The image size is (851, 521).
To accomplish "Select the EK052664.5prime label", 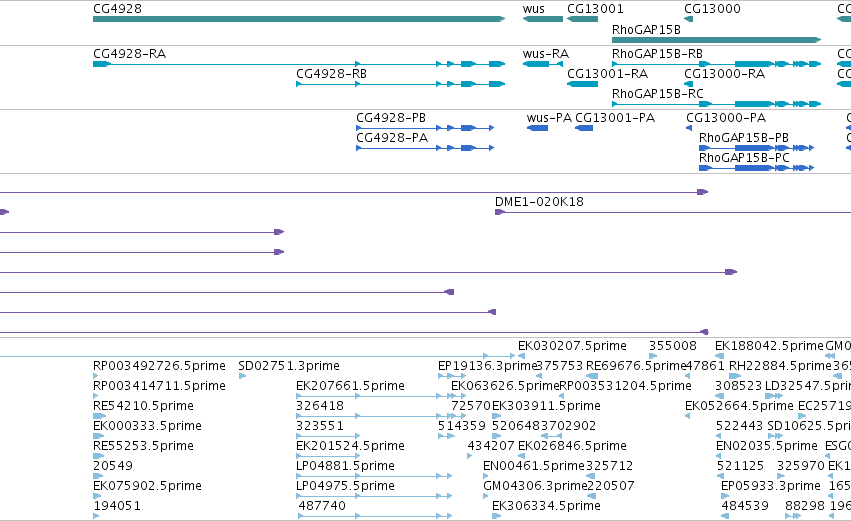I will pyautogui.click(x=739, y=406).
